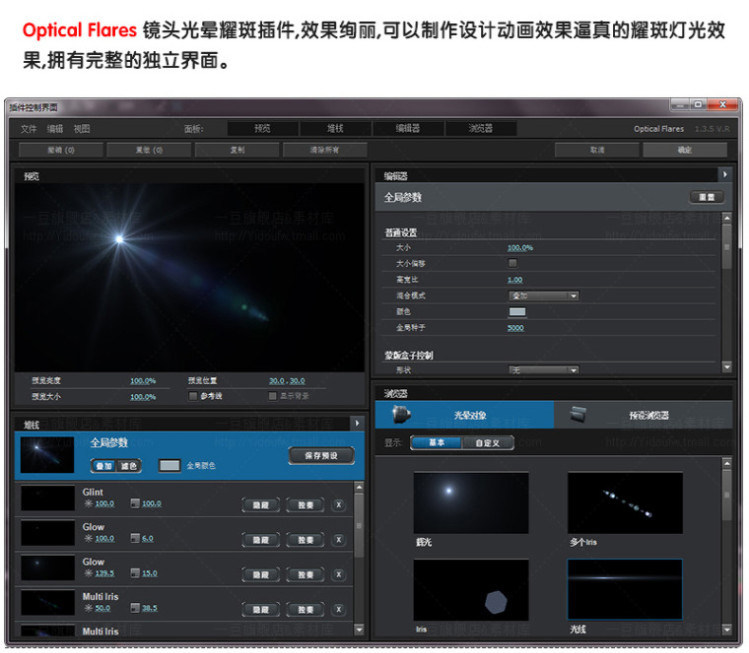749x653 pixels.
Task: Switch to the 光晕对象 browser tab
Action: click(x=464, y=415)
